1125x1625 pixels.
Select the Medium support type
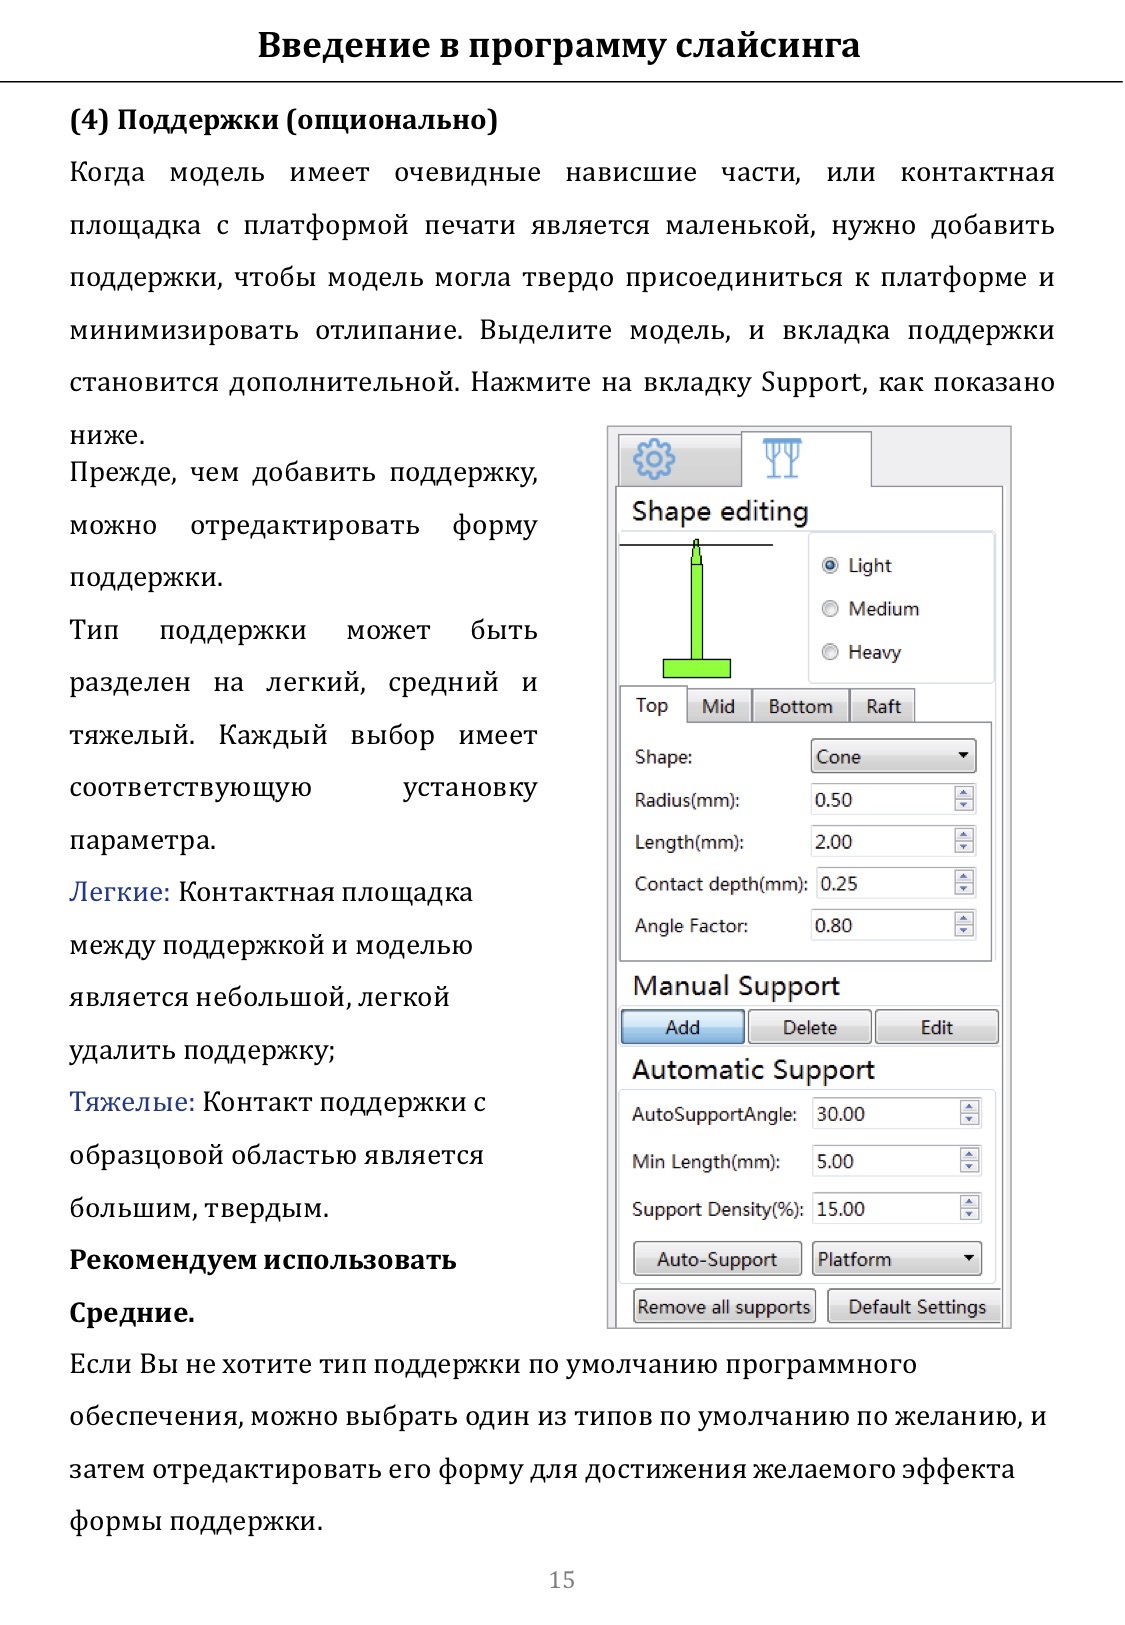tap(870, 608)
